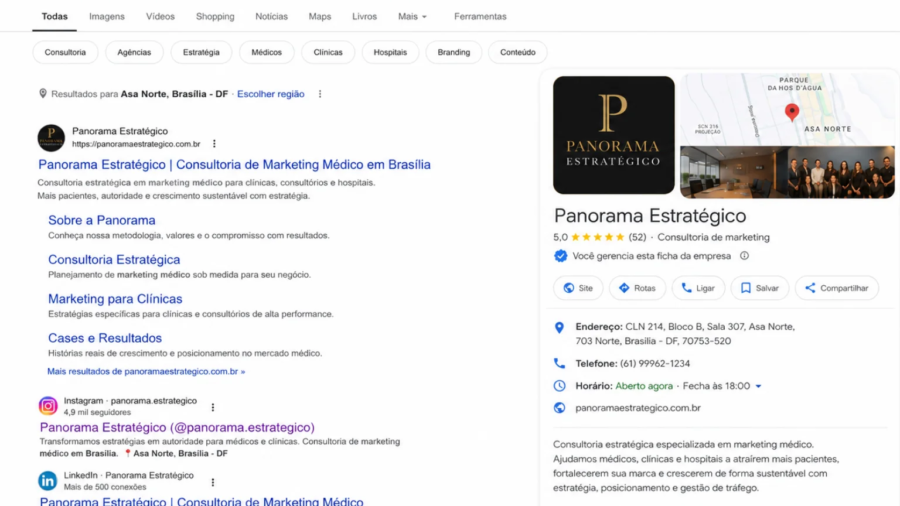Viewport: 900px width, 506px height.
Task: Click the Rotas directions button
Action: pyautogui.click(x=637, y=288)
